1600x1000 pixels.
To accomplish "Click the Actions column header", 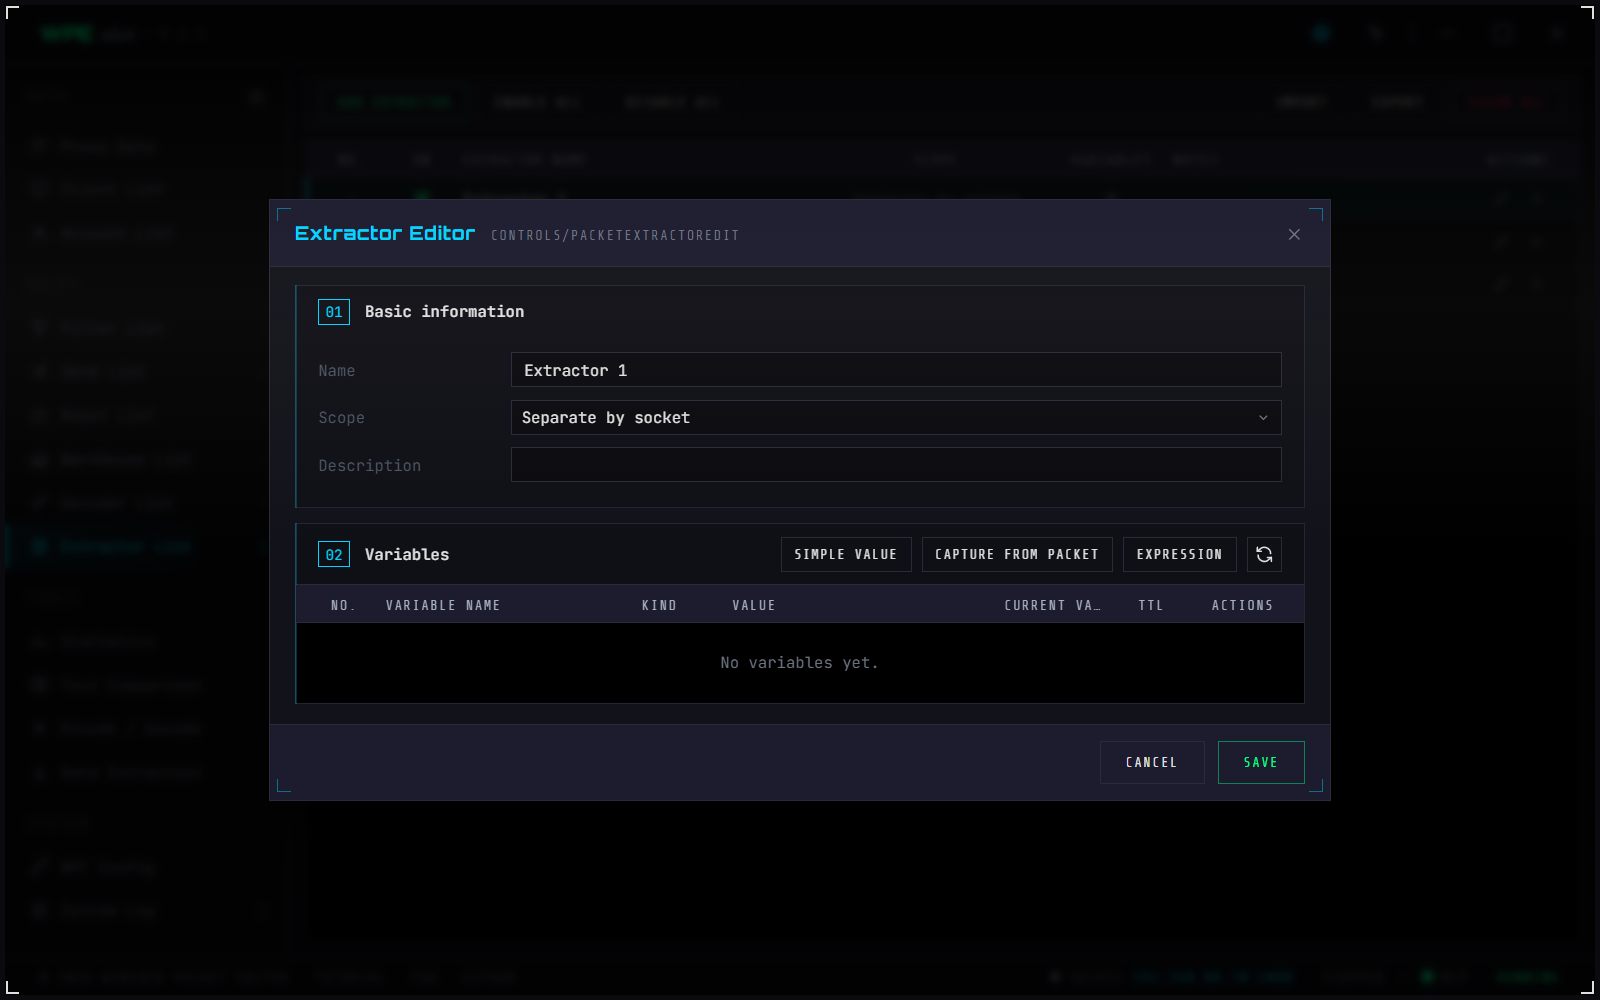I will pyautogui.click(x=1242, y=605).
